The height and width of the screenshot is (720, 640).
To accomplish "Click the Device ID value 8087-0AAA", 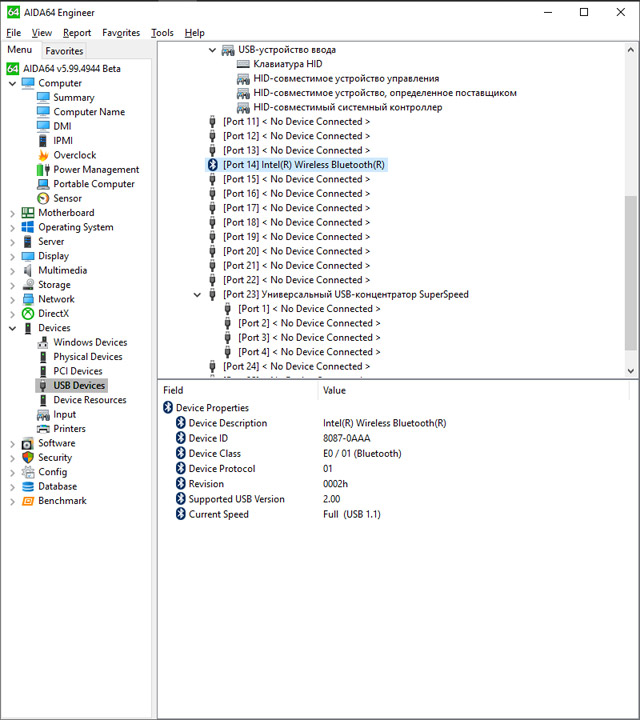I will 347,439.
